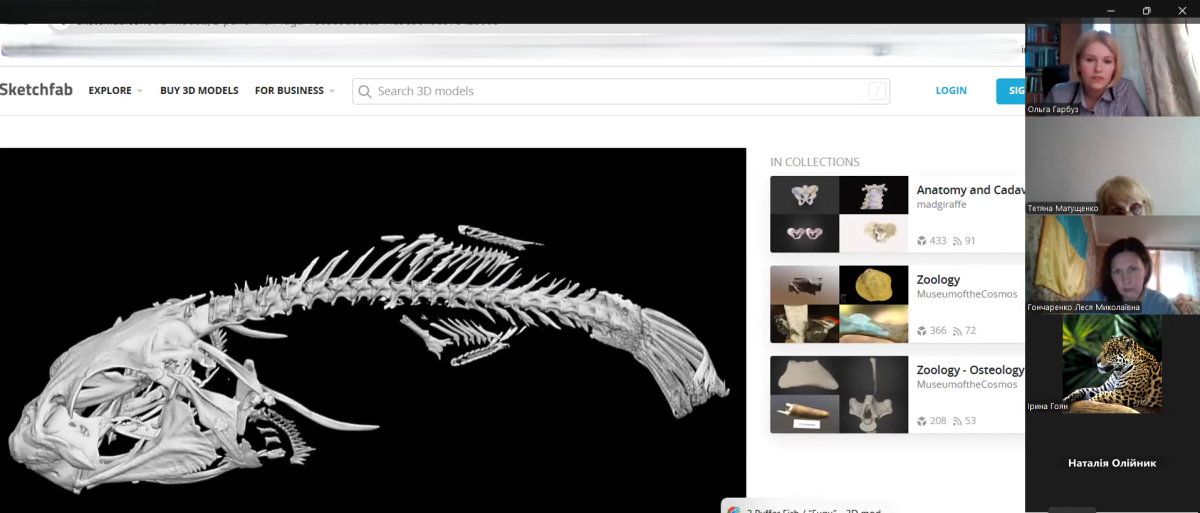Click the 53 subscribers feed icon
Image resolution: width=1200 pixels, height=513 pixels.
click(x=957, y=421)
